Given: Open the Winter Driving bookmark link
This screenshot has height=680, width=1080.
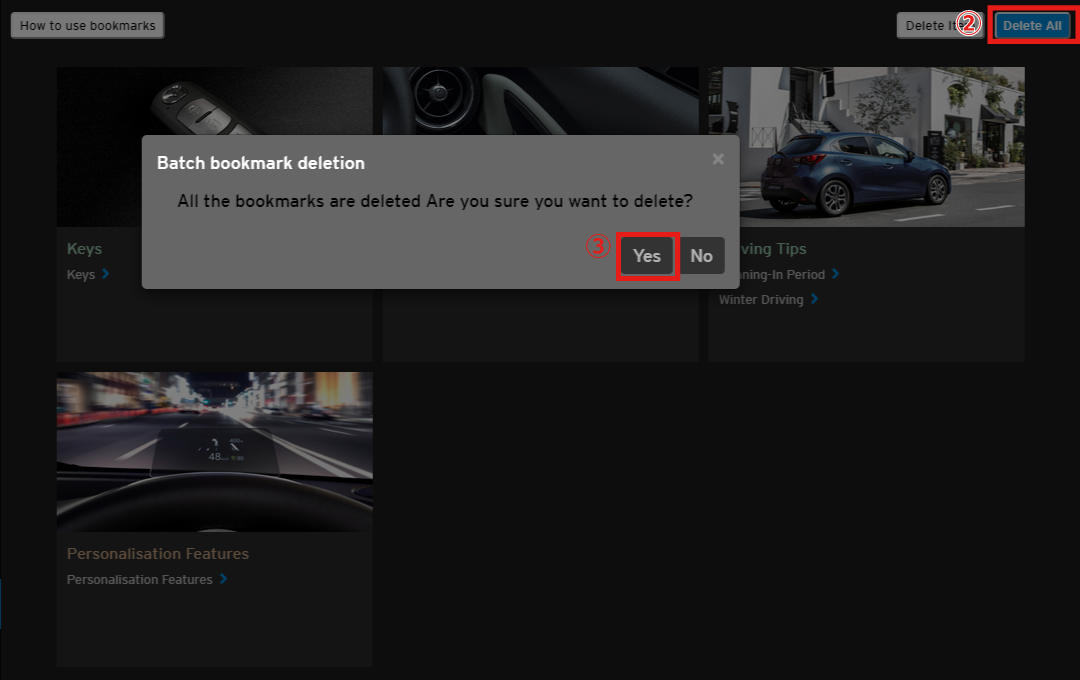Looking at the screenshot, I should 762,299.
